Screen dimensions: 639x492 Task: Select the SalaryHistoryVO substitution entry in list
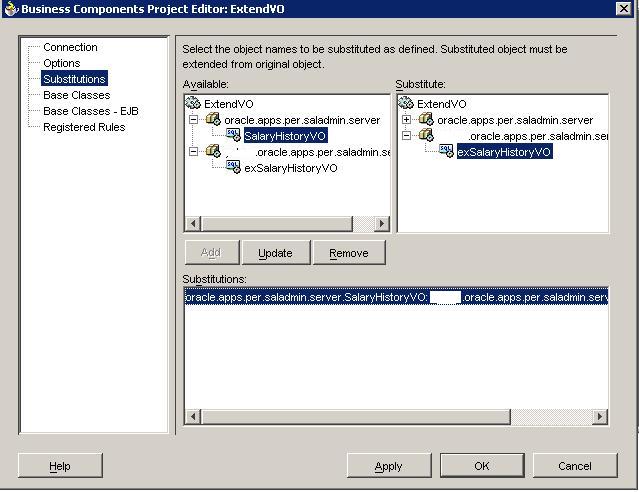396,297
